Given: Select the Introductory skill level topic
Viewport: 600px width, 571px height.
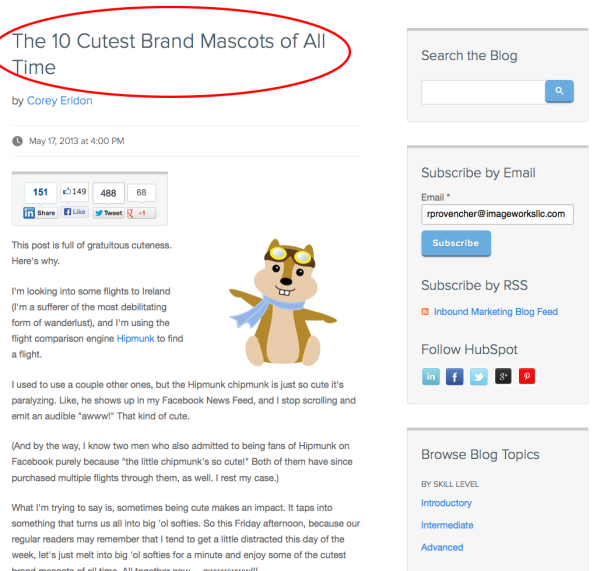Looking at the screenshot, I should click(x=446, y=503).
